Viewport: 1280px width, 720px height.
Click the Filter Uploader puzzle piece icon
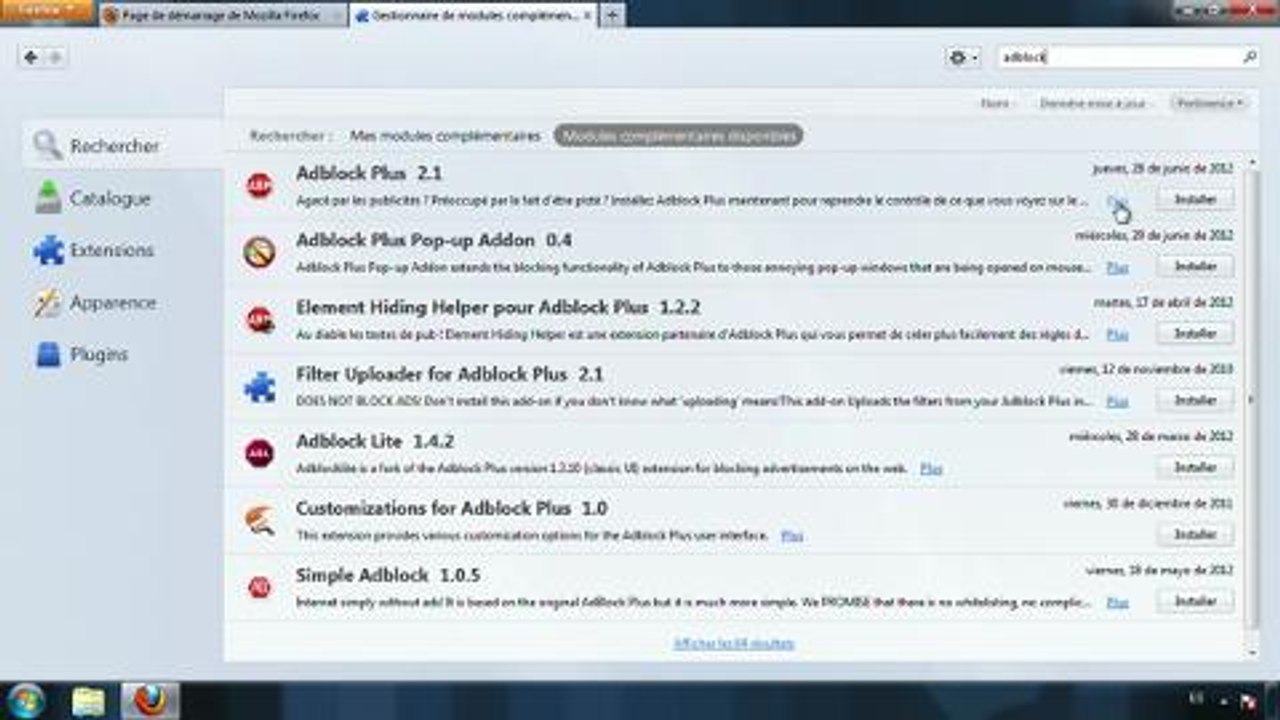coord(259,386)
